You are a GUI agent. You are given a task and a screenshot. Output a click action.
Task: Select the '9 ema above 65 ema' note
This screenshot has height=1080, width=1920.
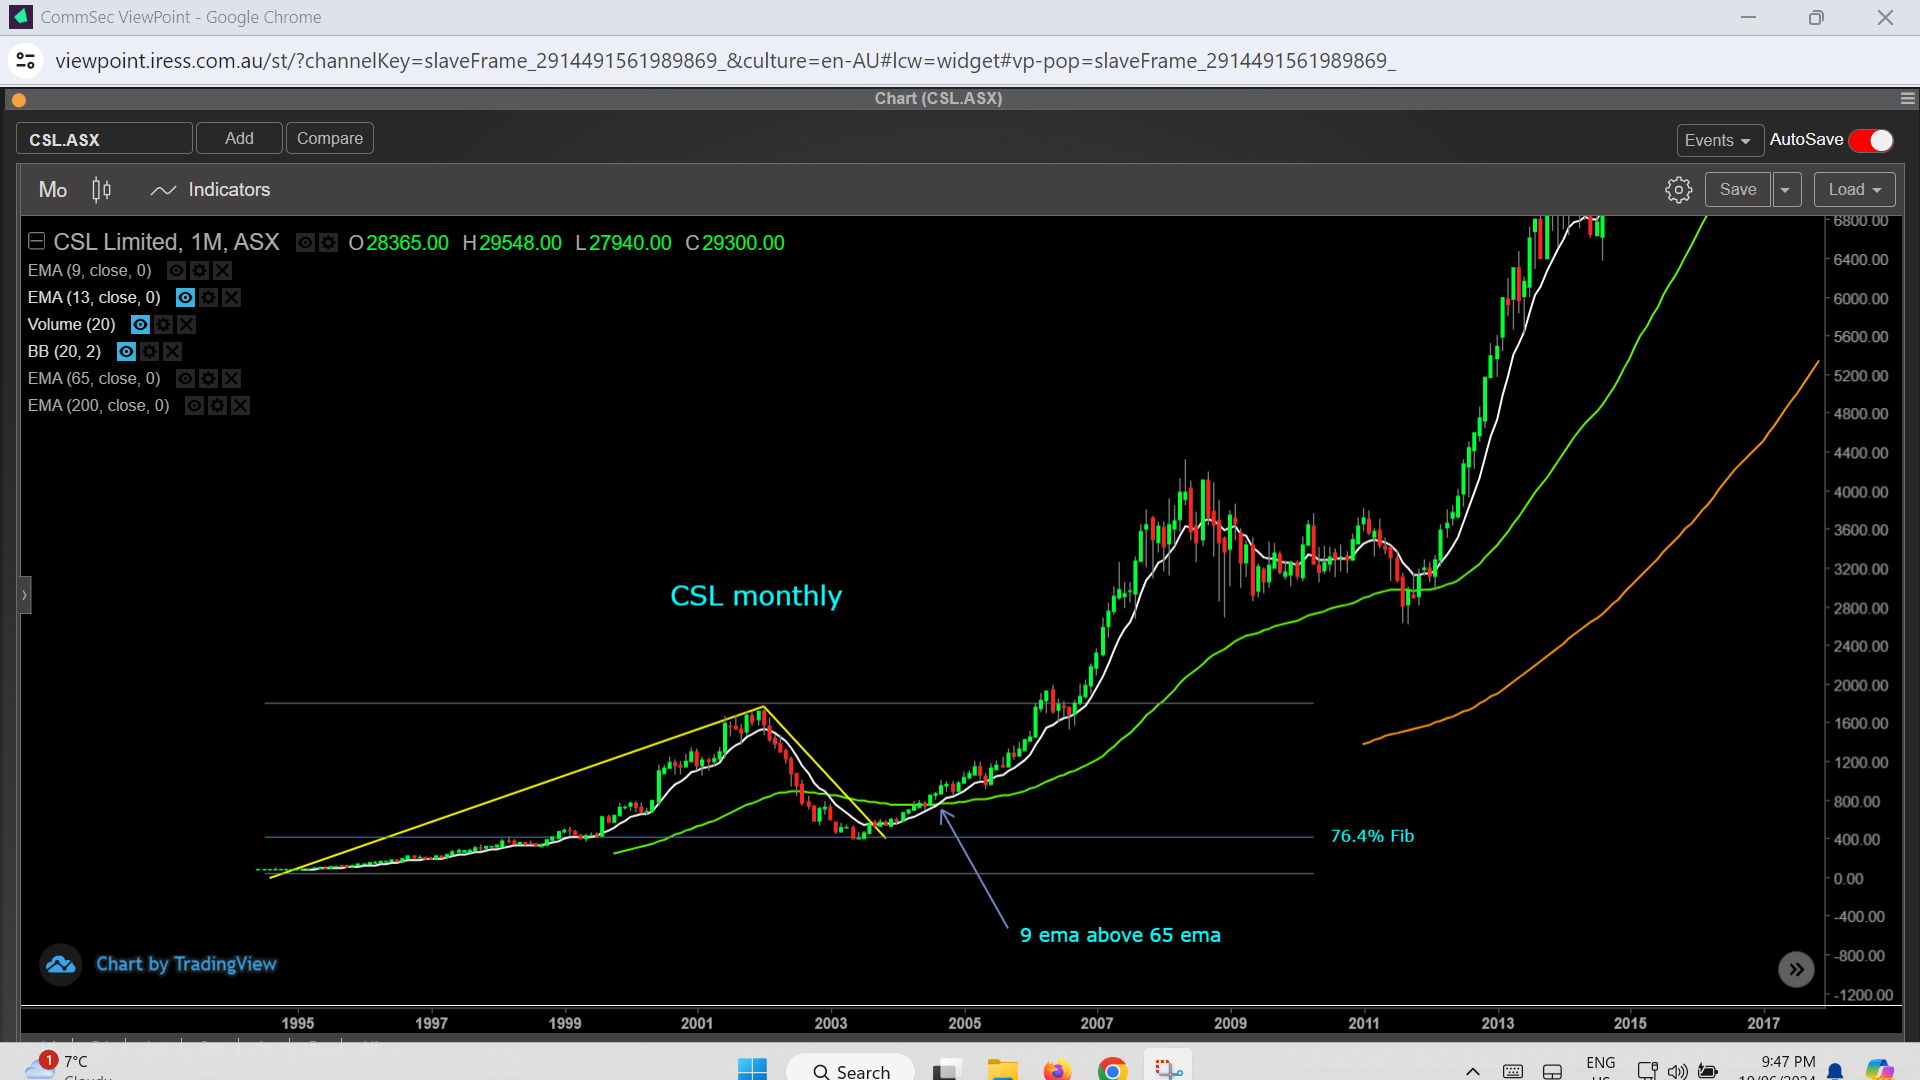click(1120, 935)
